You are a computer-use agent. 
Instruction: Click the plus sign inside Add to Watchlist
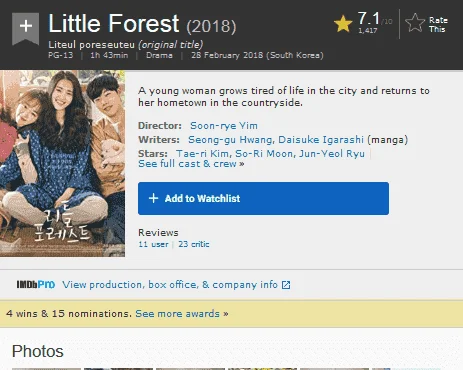pyautogui.click(x=153, y=198)
